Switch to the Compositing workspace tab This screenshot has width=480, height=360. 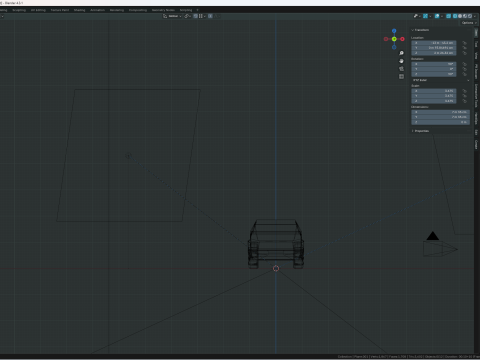pyautogui.click(x=138, y=10)
